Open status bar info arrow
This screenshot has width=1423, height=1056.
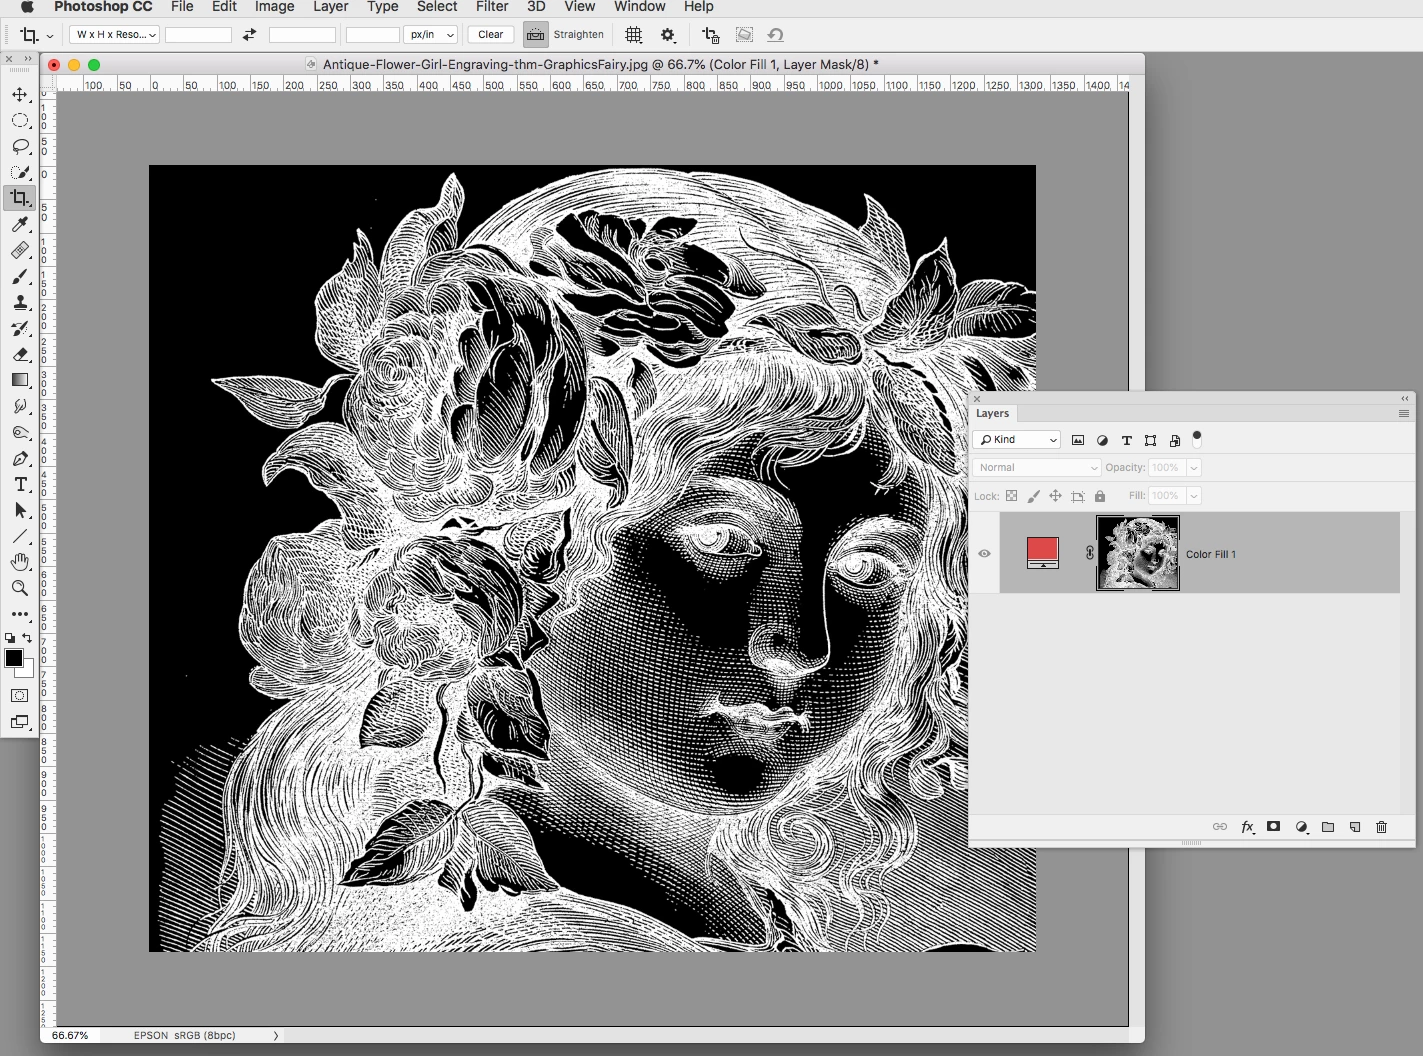276,1036
